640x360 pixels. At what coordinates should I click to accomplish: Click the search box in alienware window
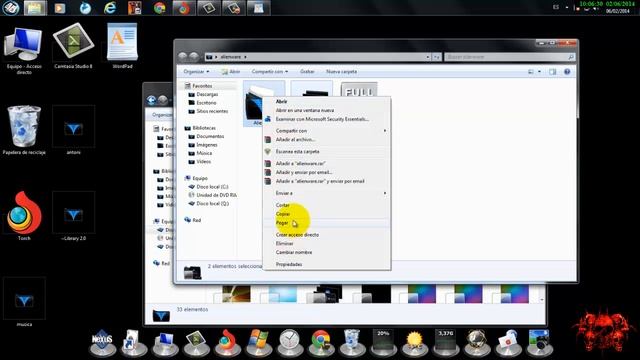point(509,57)
